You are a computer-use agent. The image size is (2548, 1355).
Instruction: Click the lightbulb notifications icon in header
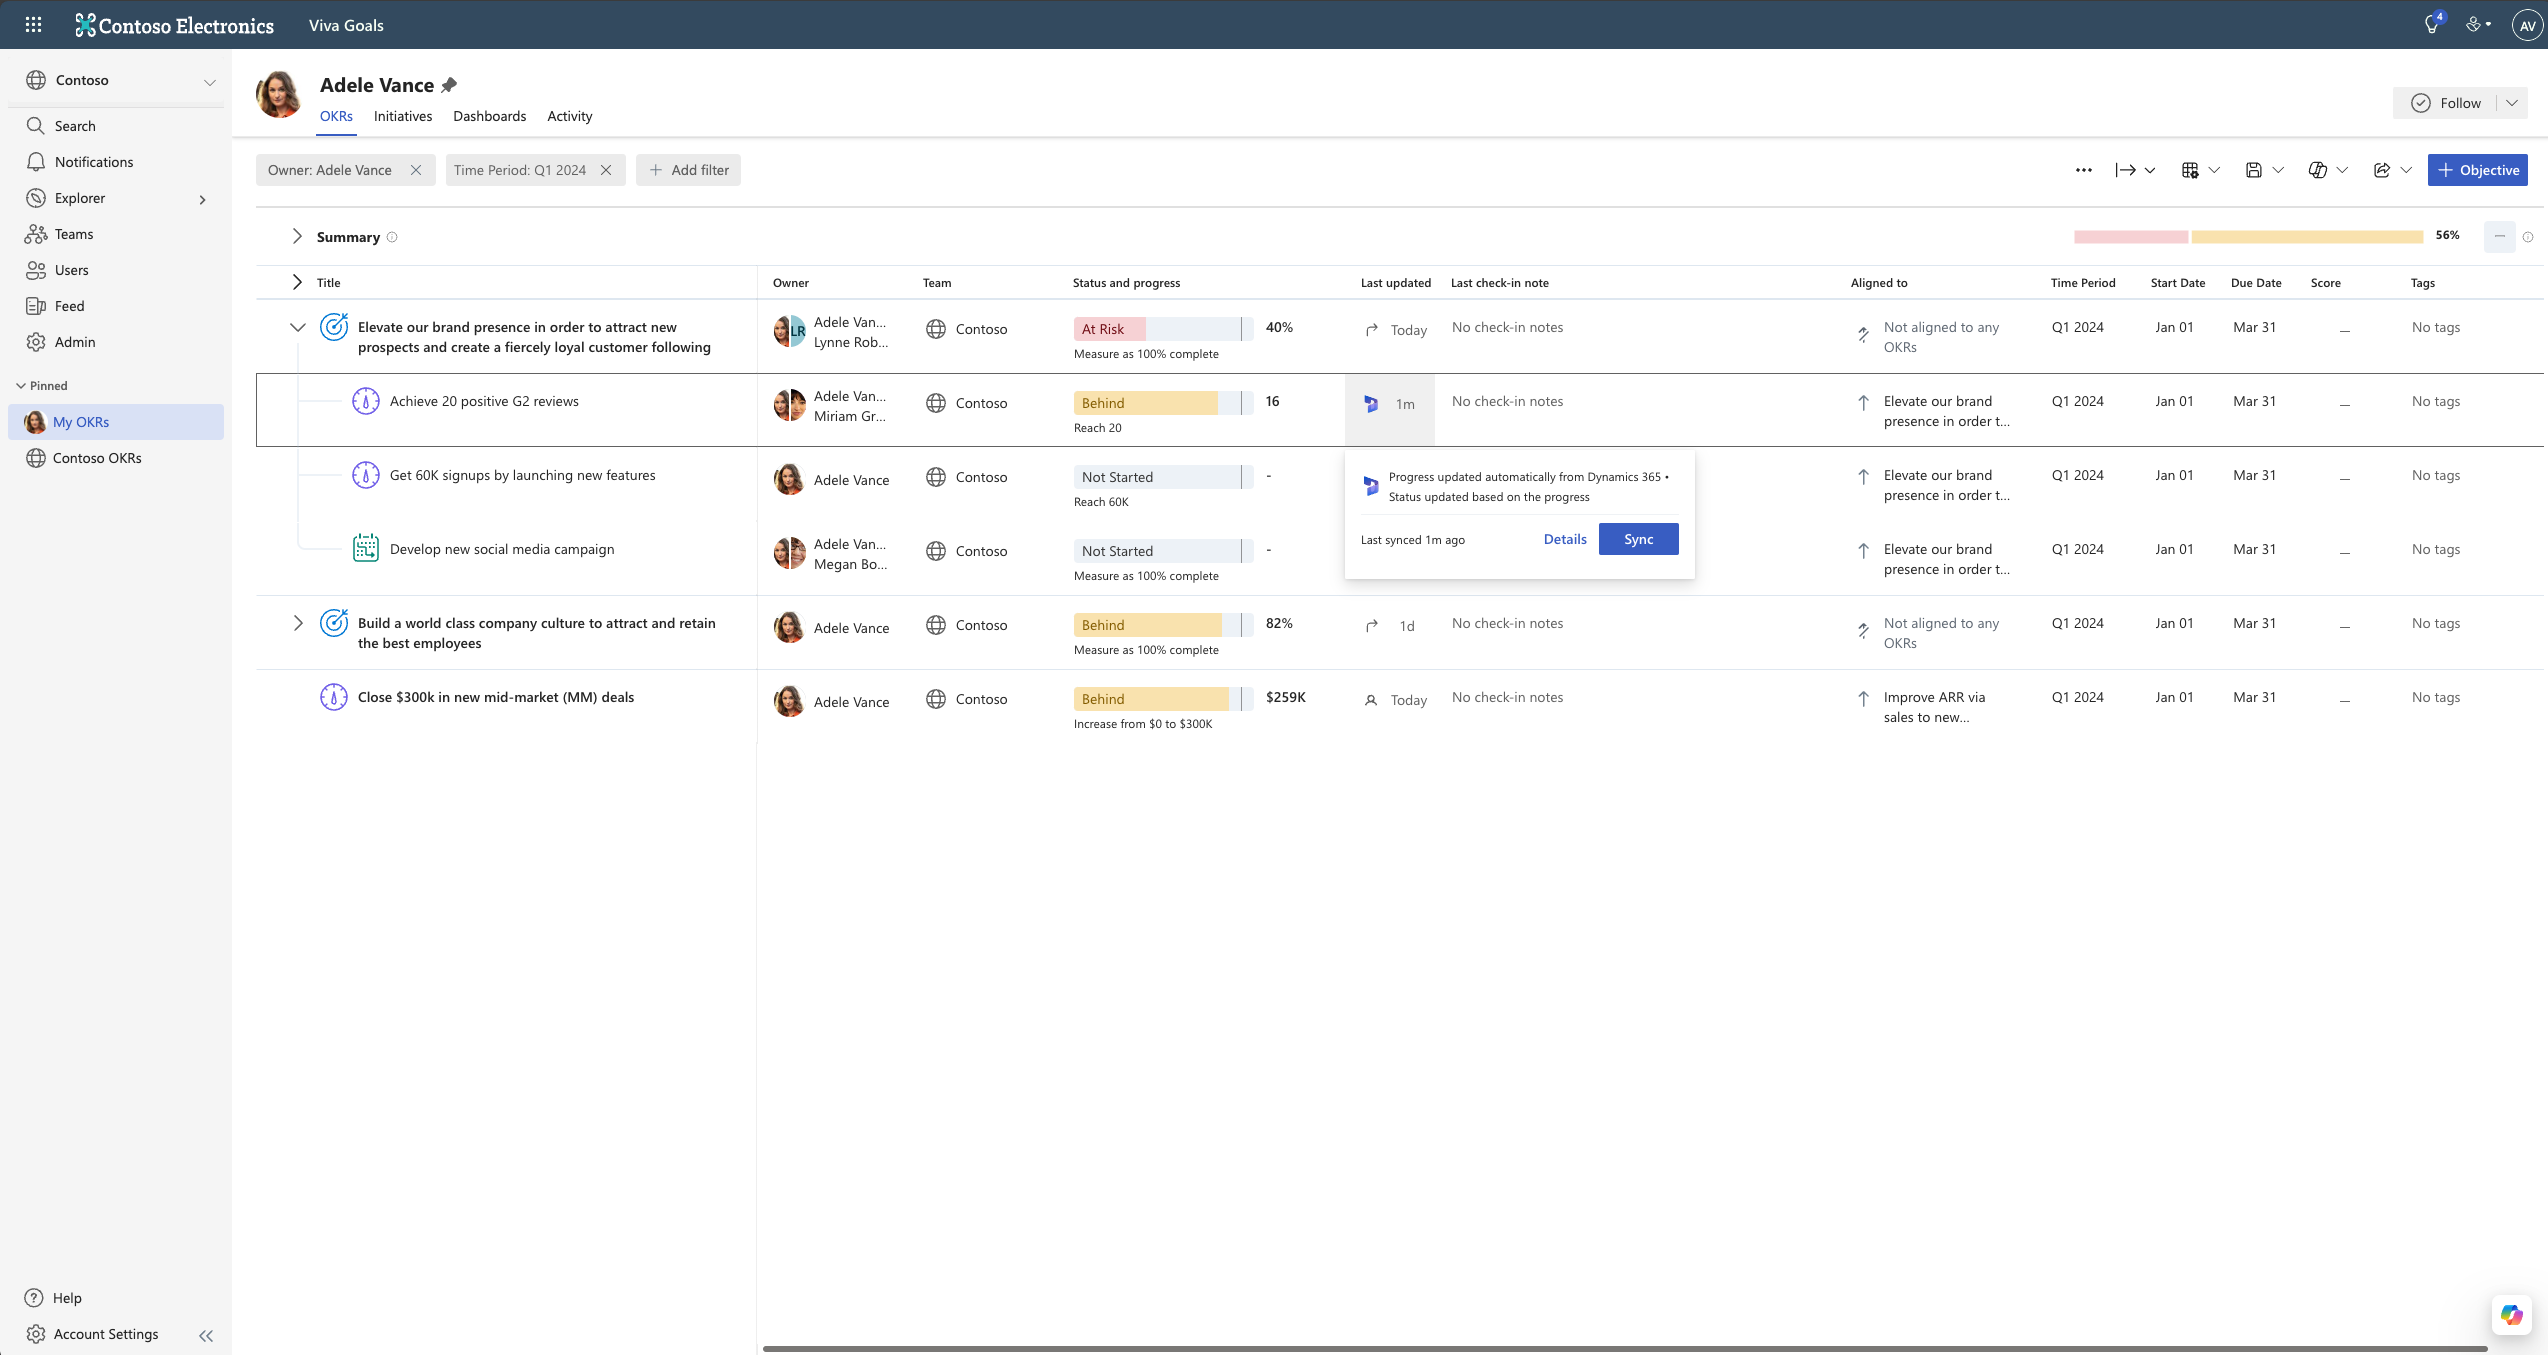(2431, 25)
